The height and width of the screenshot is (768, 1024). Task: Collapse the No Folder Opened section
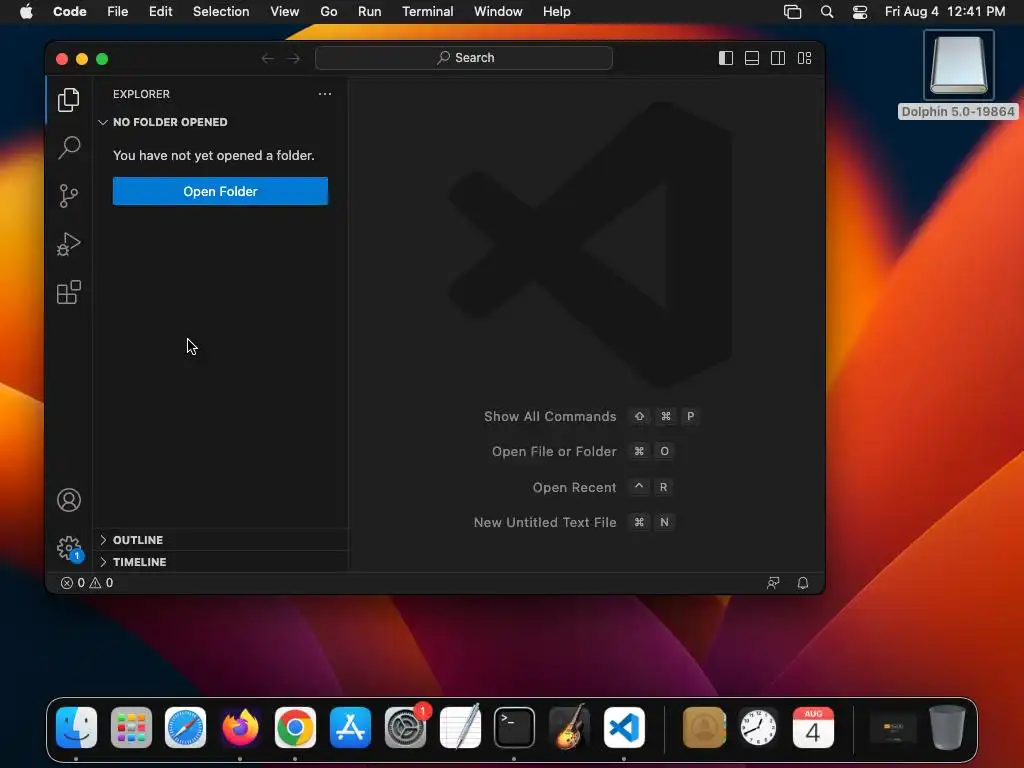click(x=221, y=122)
